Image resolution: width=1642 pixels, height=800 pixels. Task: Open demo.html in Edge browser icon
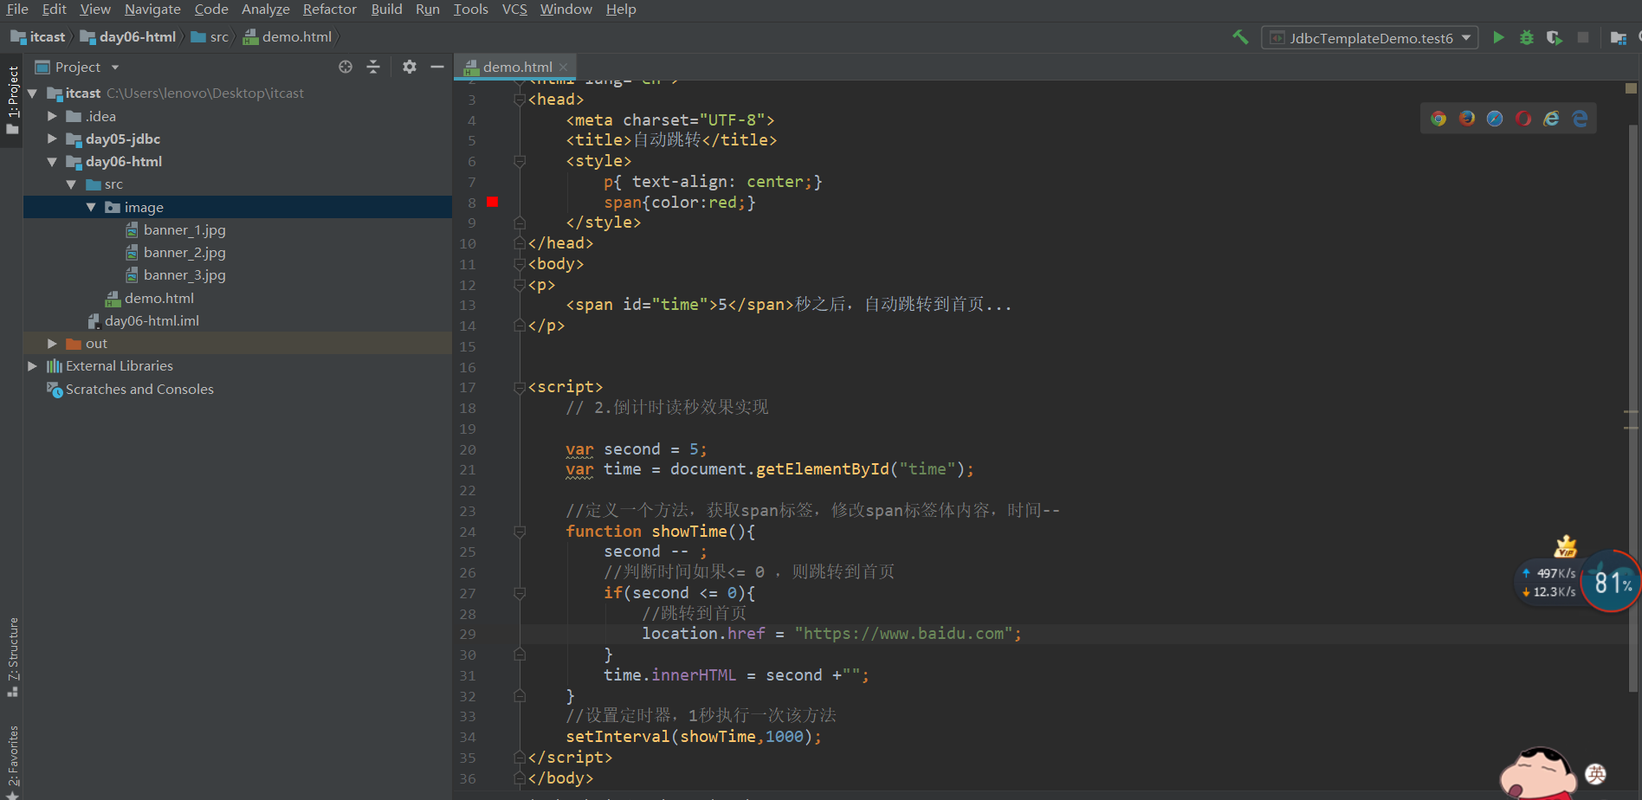click(1580, 118)
